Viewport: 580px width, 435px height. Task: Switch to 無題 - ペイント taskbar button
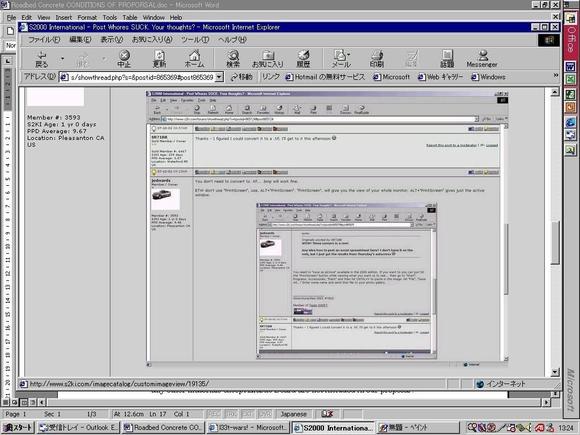418,428
